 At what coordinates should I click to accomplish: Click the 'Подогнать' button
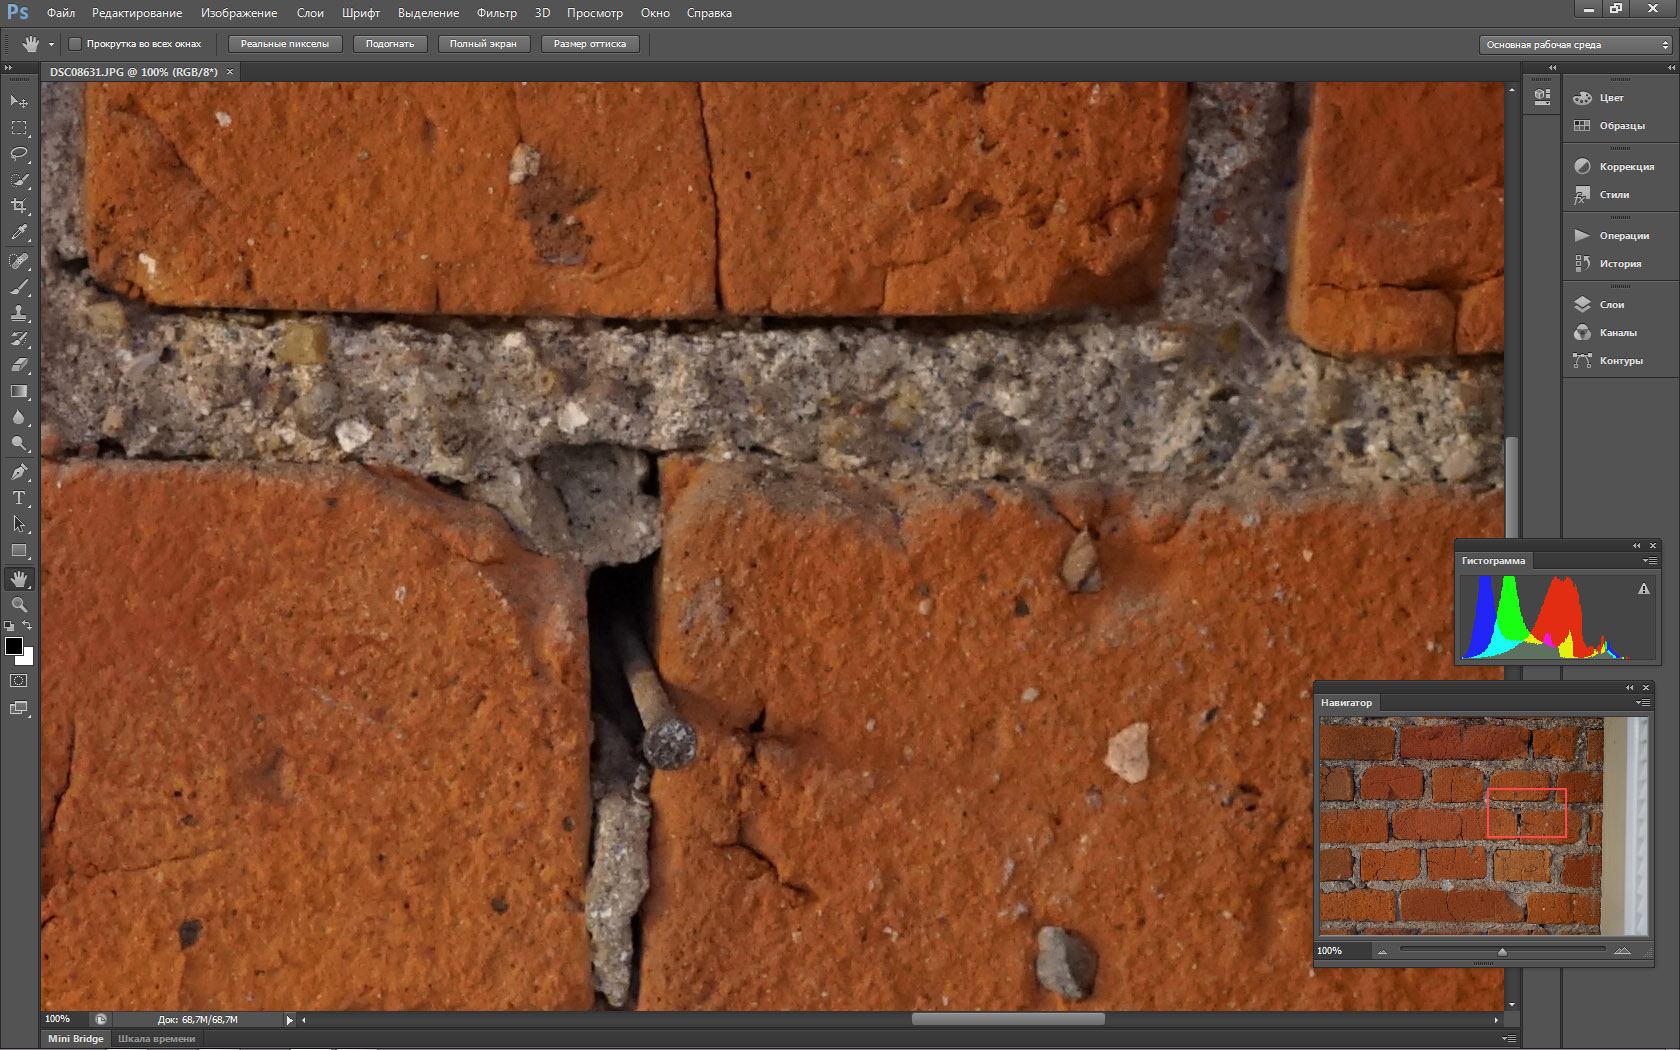[x=390, y=44]
